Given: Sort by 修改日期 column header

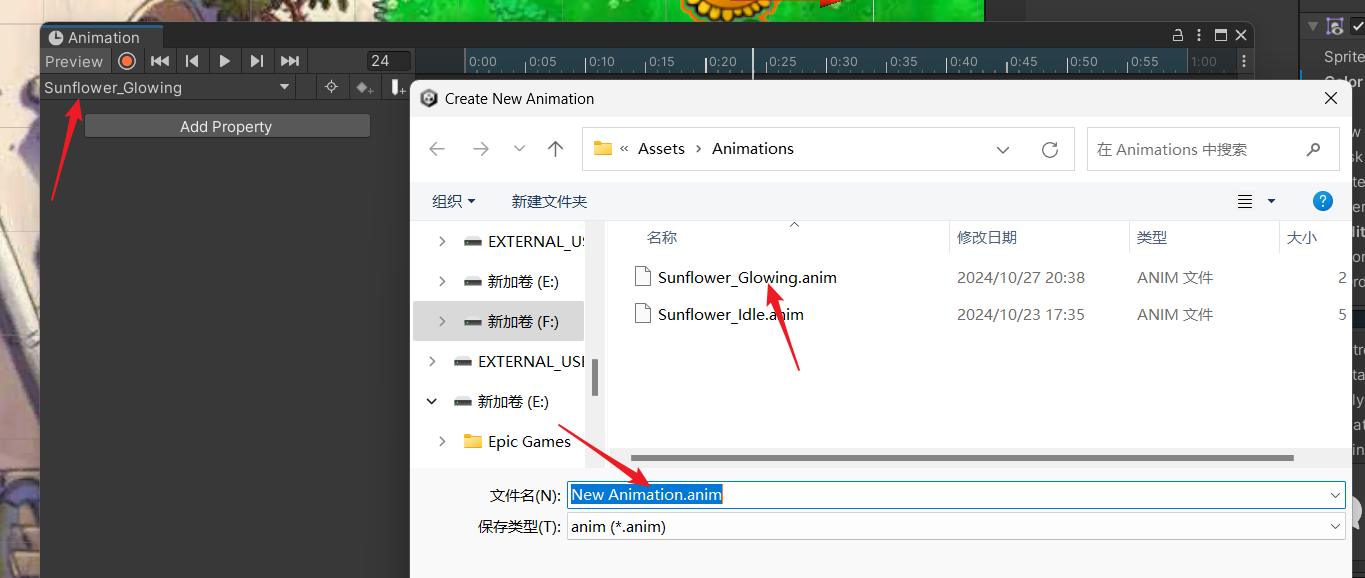Looking at the screenshot, I should click(987, 237).
